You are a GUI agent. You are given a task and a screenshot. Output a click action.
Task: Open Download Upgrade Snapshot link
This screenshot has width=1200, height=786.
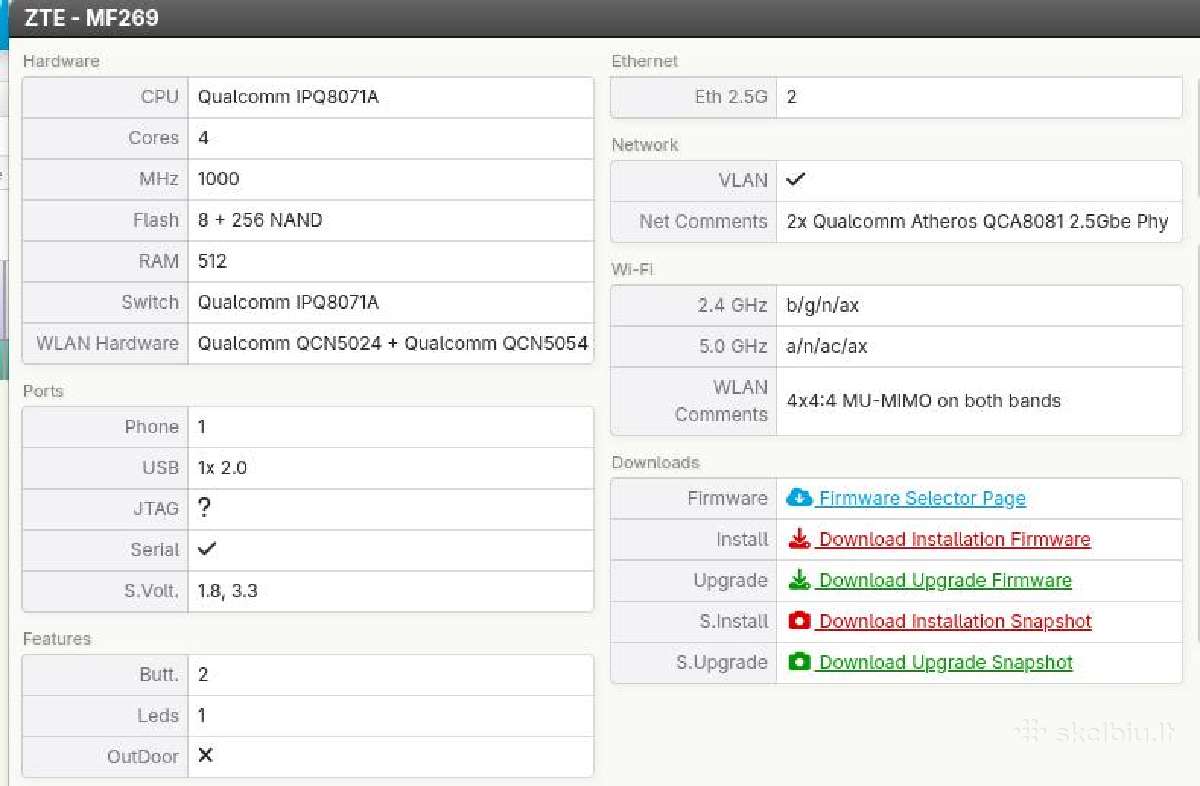point(946,662)
